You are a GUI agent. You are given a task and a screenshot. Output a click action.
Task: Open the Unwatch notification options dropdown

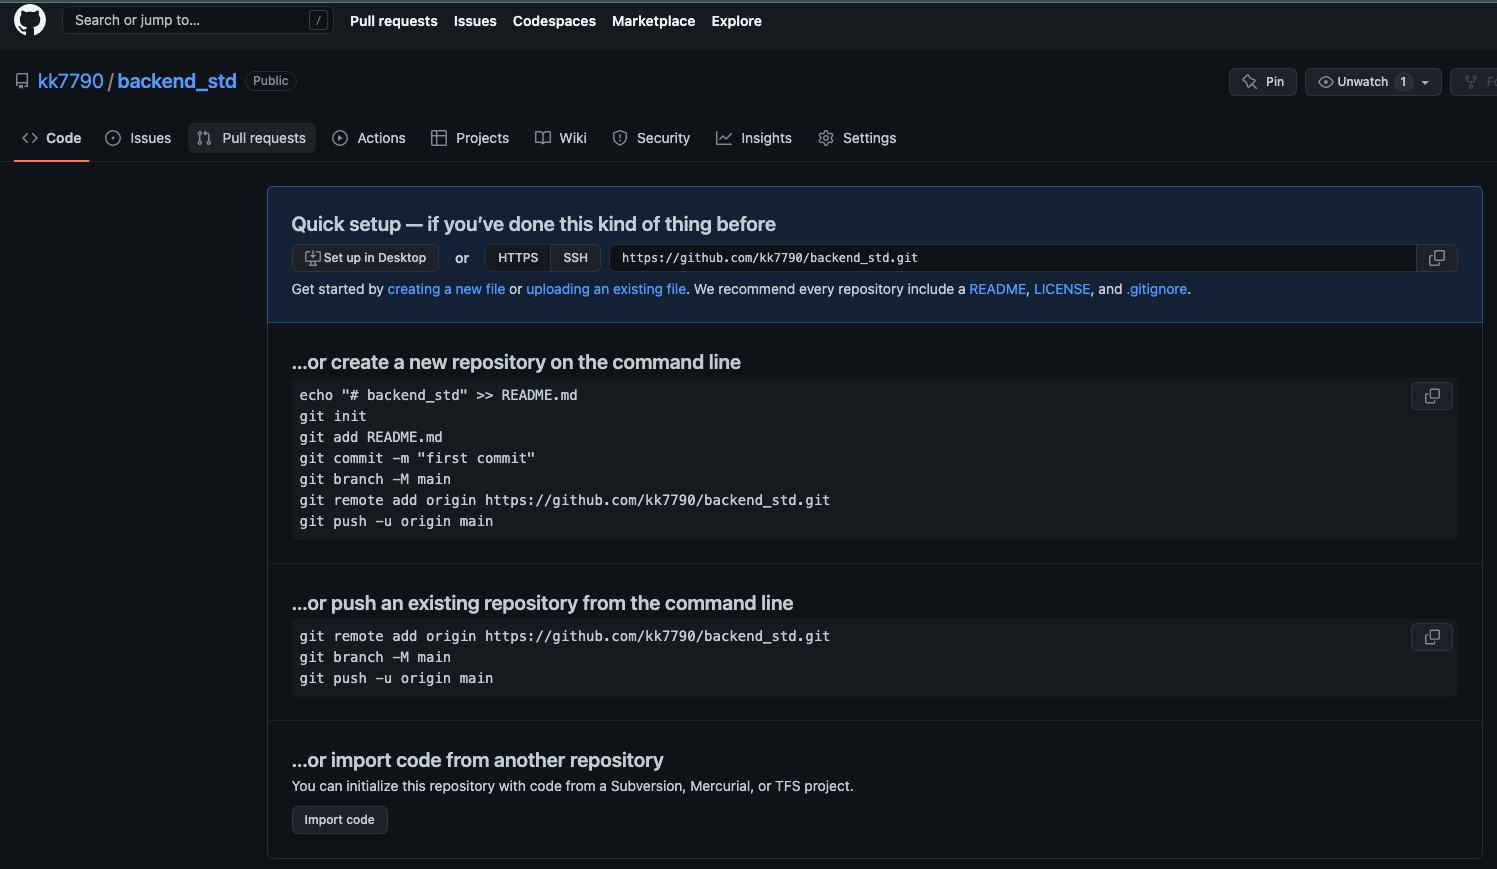pyautogui.click(x=1426, y=81)
